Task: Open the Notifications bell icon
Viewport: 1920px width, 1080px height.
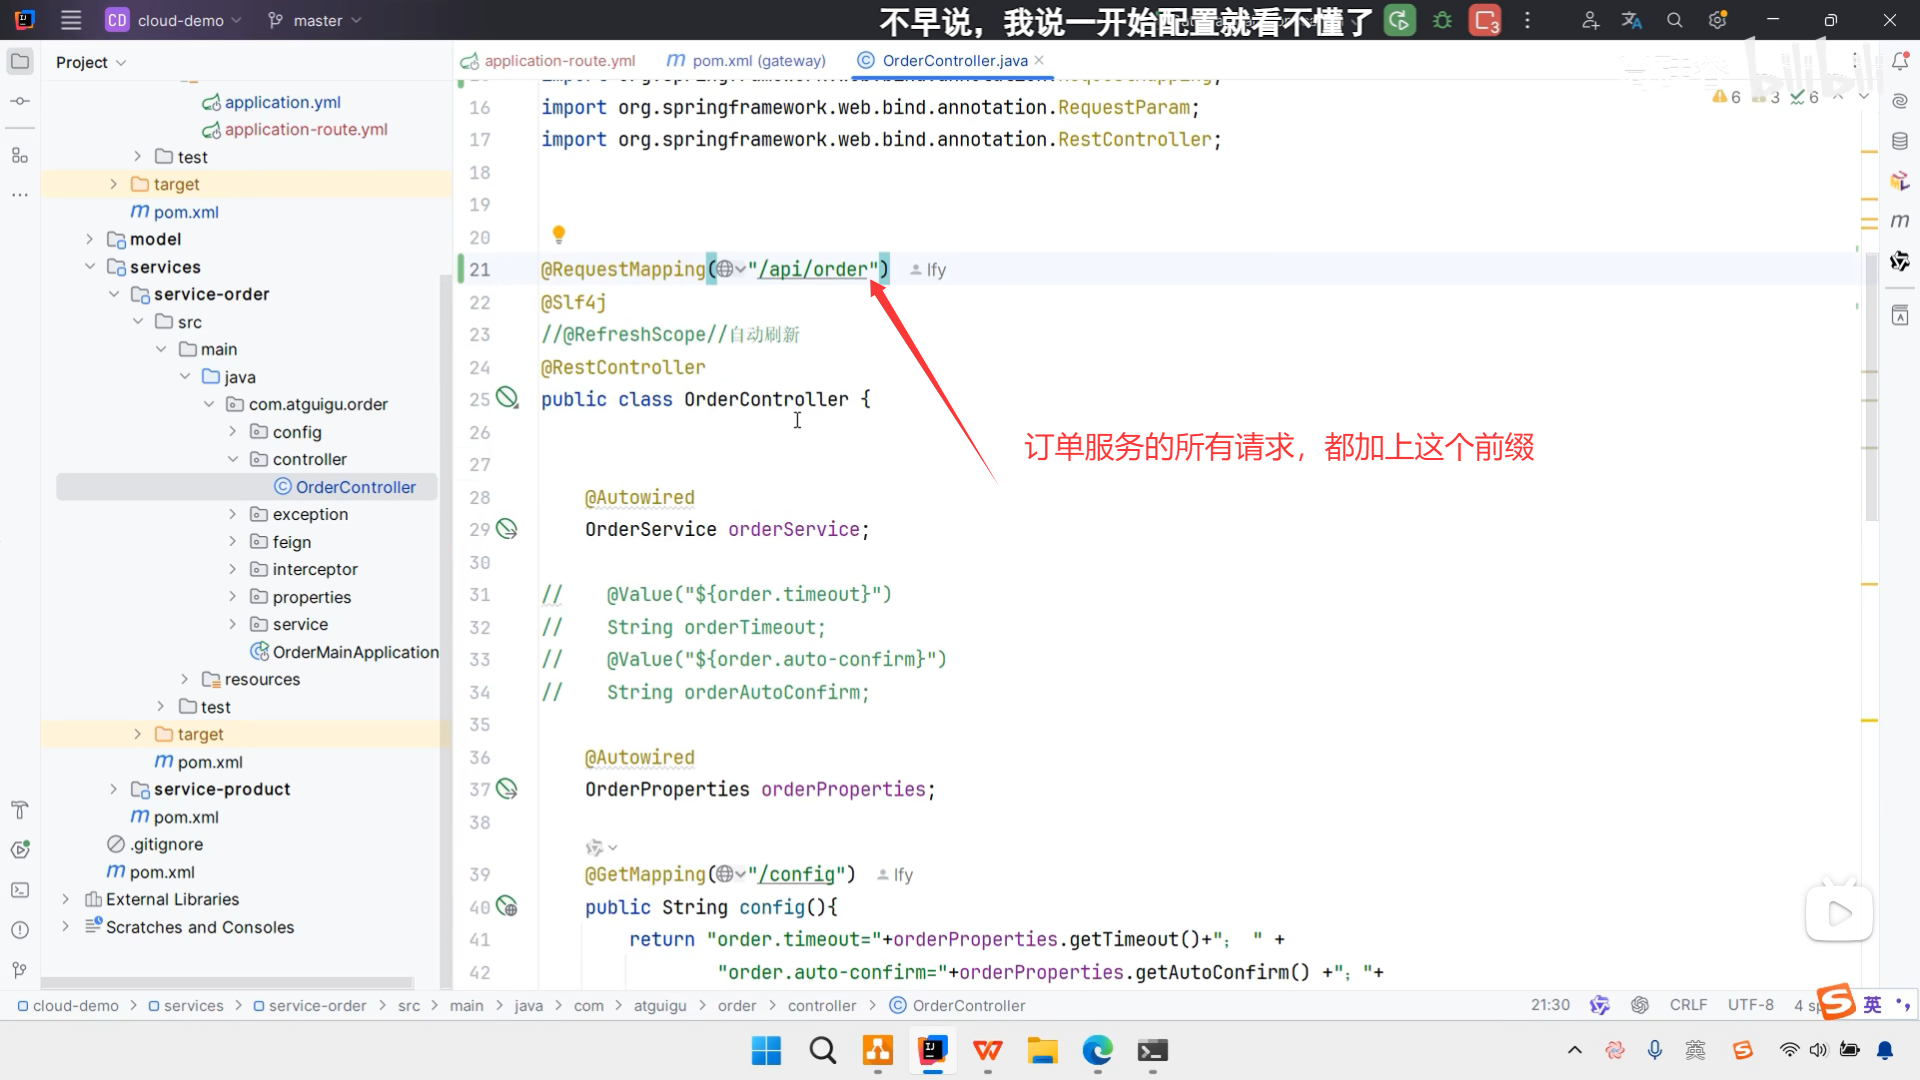Action: pos(1900,62)
